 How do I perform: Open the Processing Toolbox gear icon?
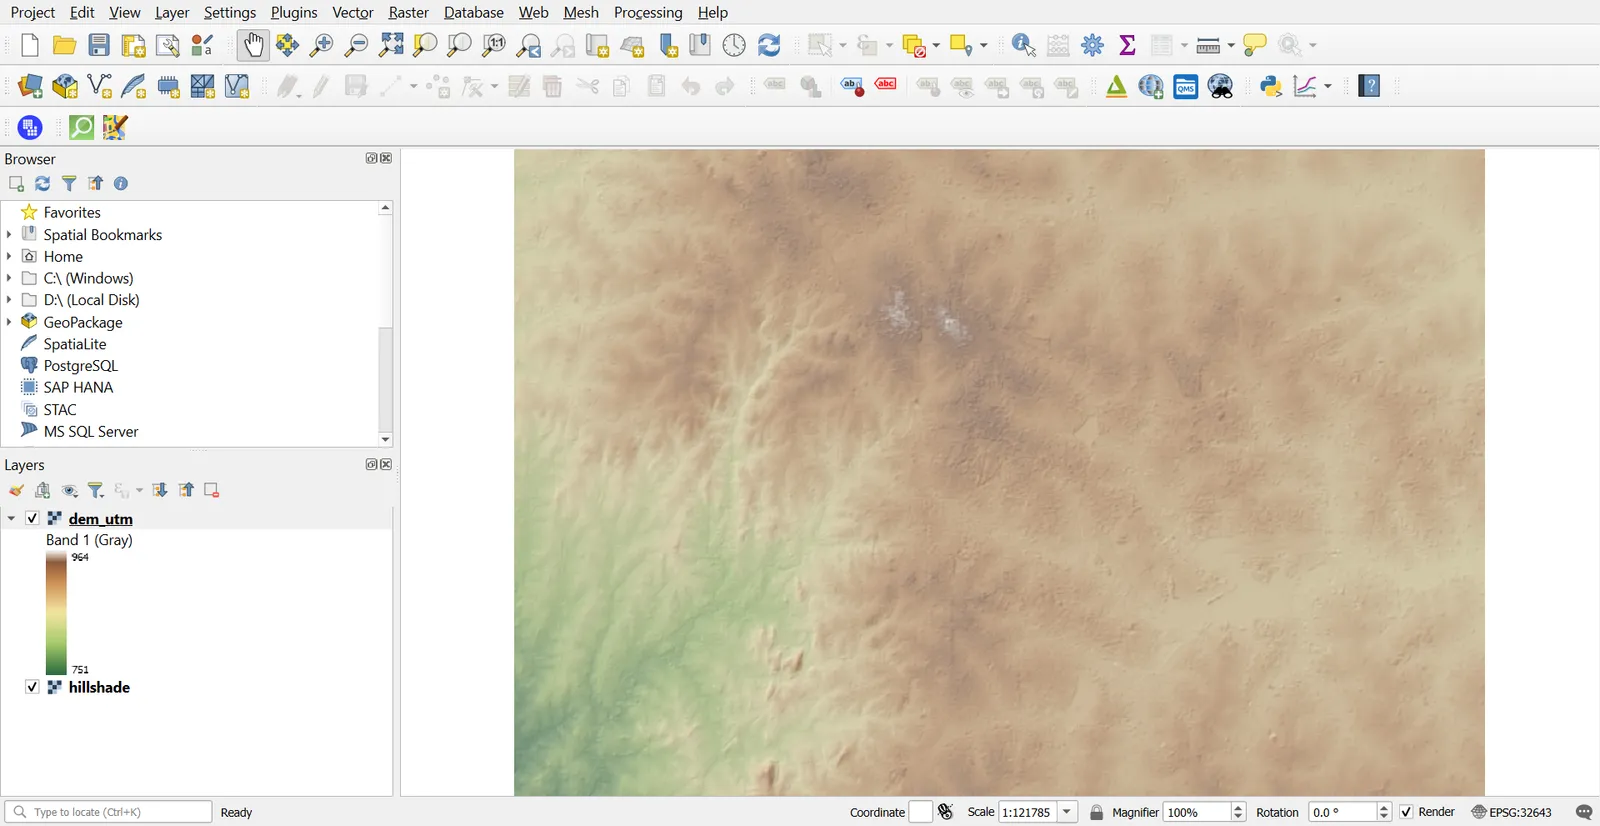pos(1093,45)
